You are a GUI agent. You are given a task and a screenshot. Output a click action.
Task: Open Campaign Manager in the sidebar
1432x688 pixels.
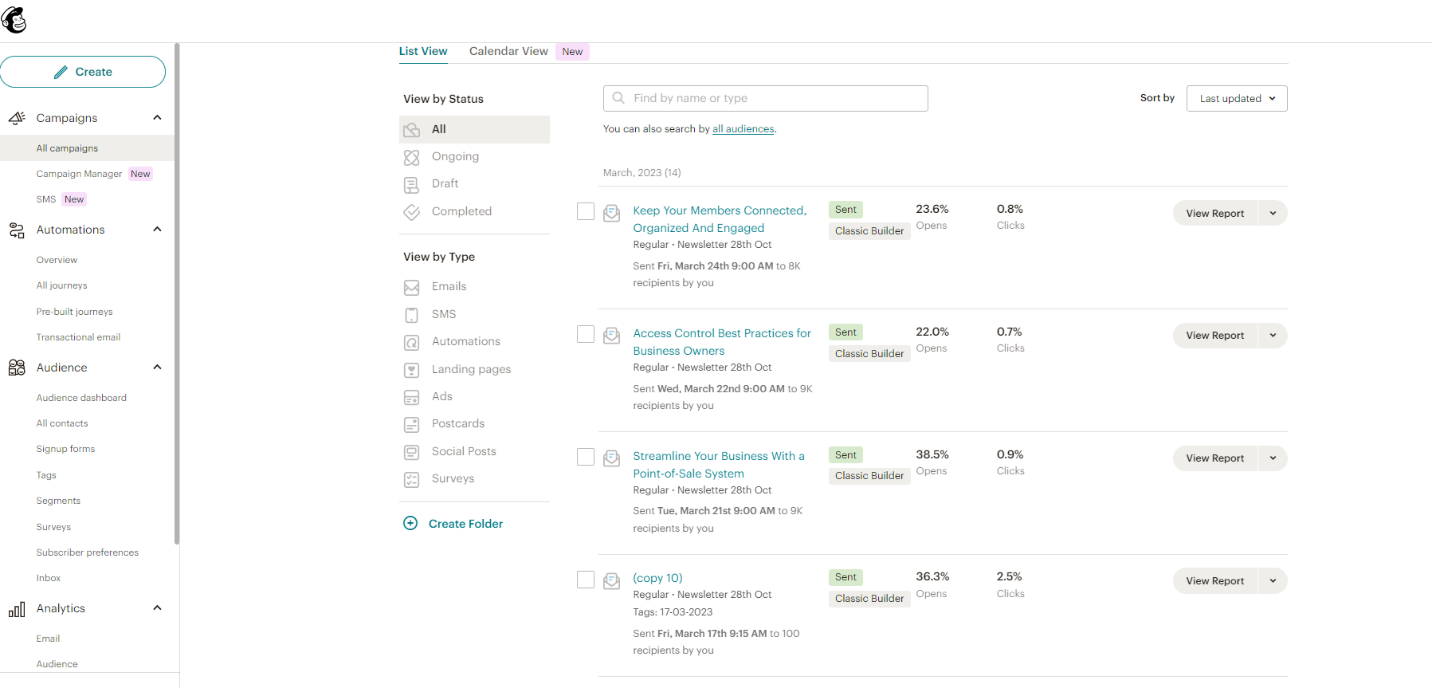(79, 174)
